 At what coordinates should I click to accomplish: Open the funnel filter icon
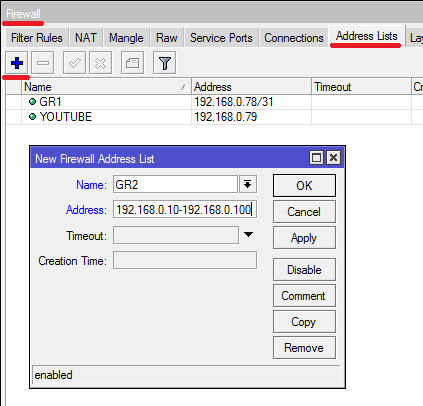pos(165,63)
